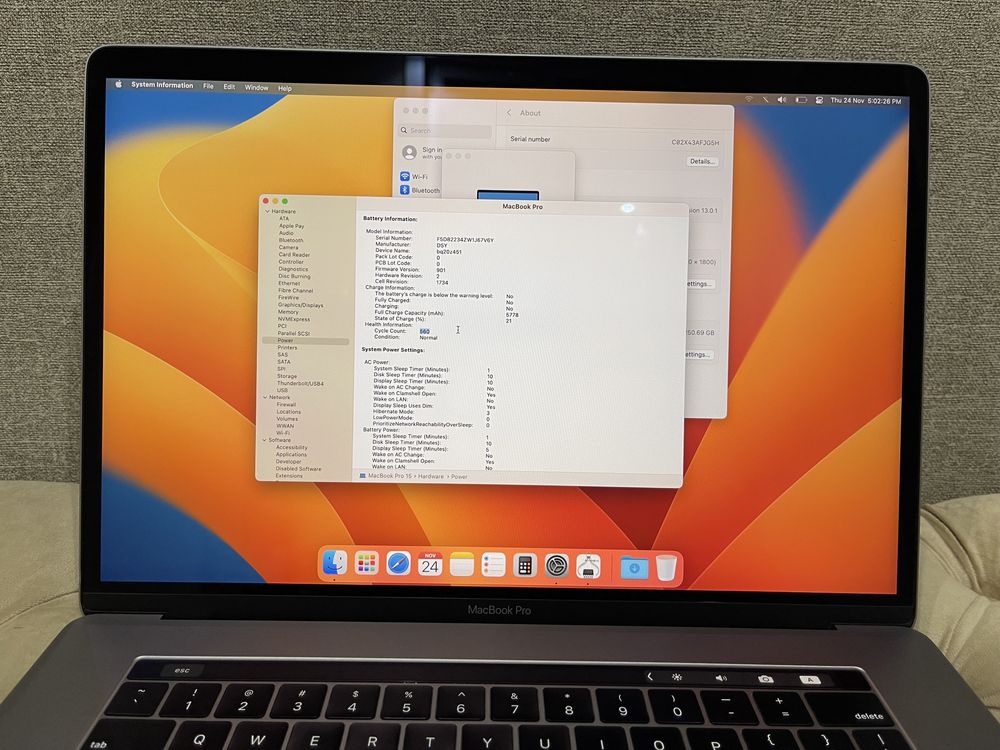Select Diagnostics in sidebar

[293, 269]
